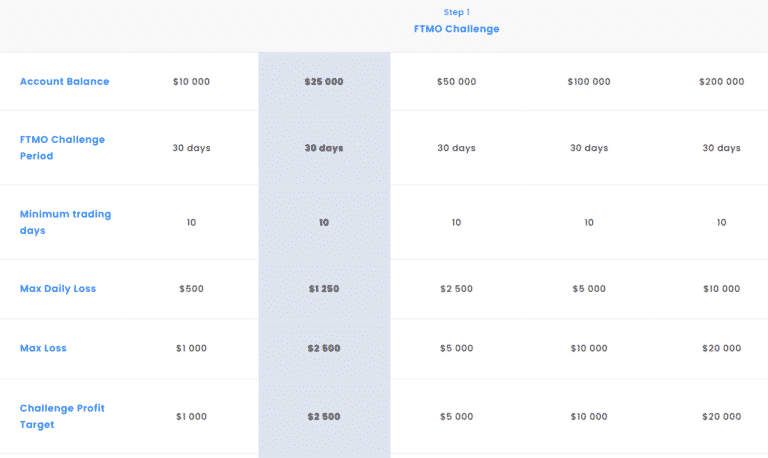Select the highlighted $25 000 account balance
This screenshot has height=458, width=768.
point(324,82)
